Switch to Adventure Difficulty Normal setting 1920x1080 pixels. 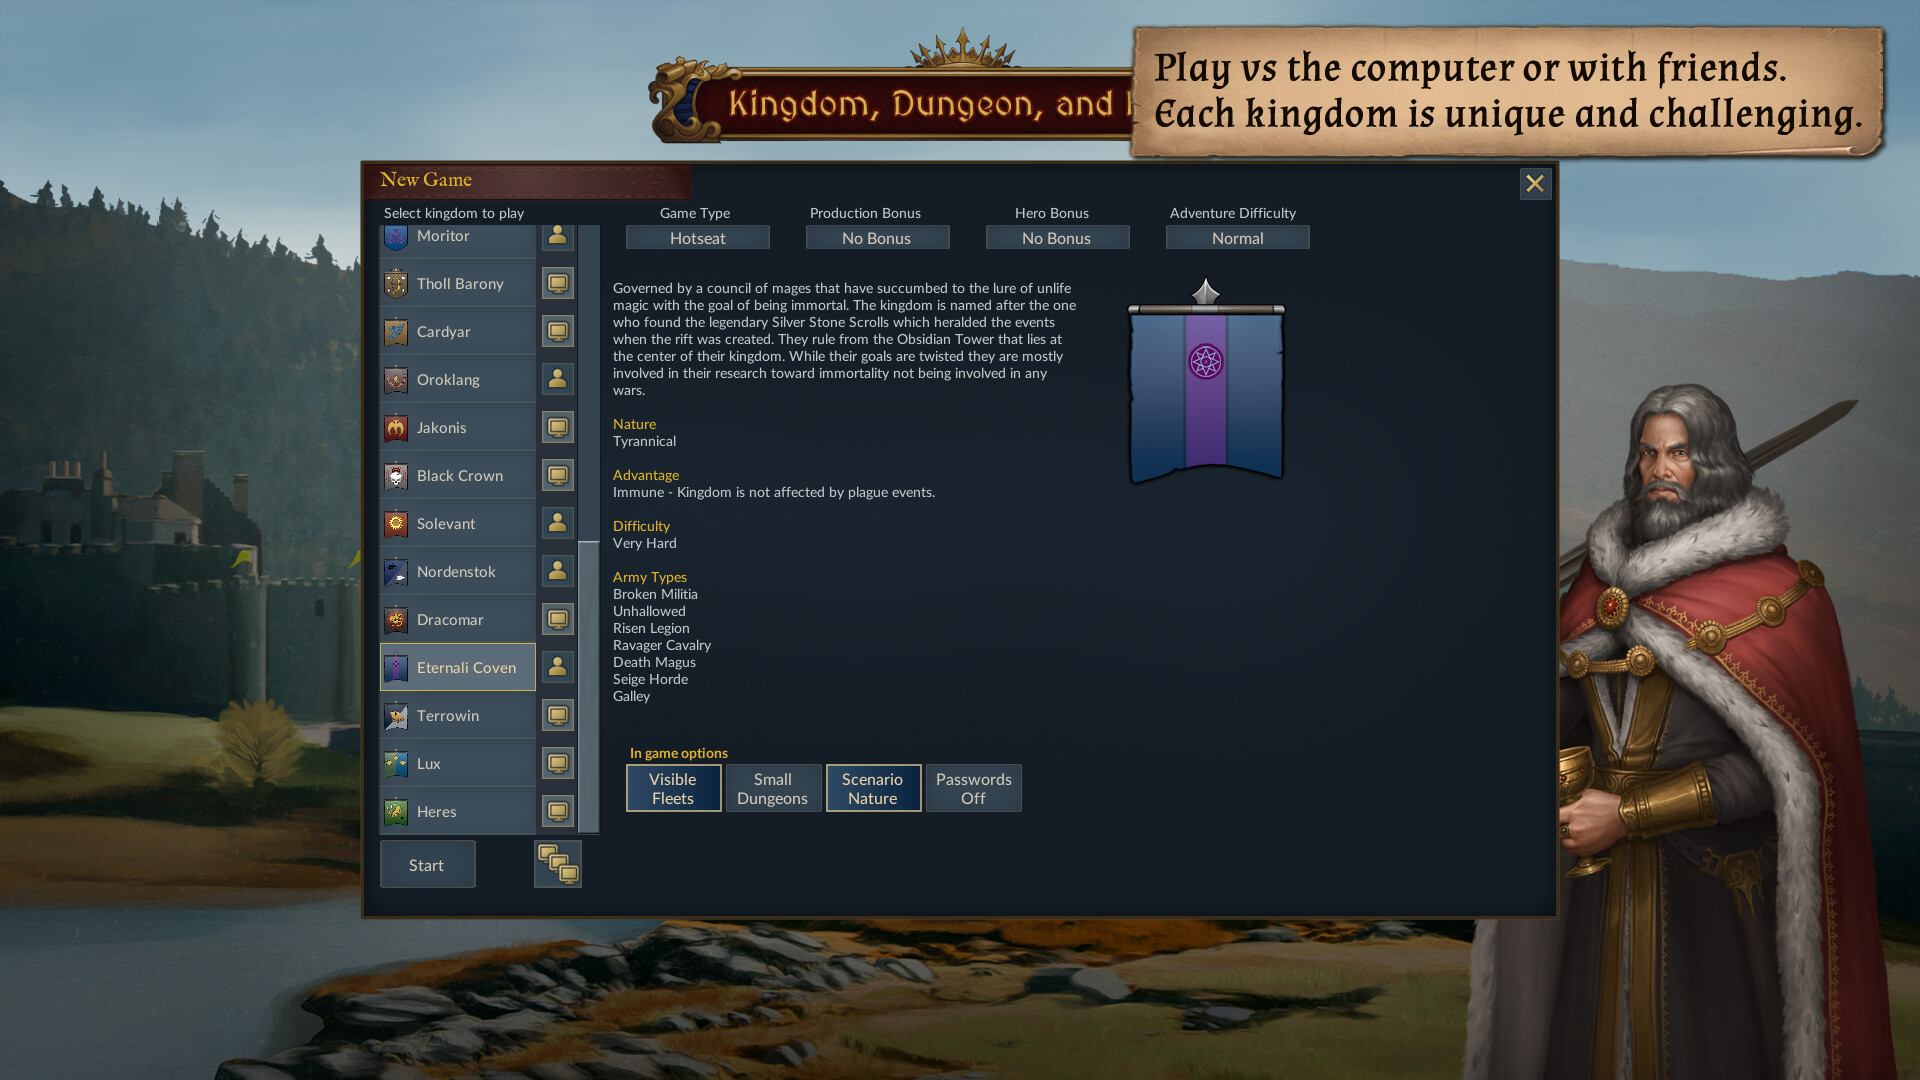pos(1236,237)
